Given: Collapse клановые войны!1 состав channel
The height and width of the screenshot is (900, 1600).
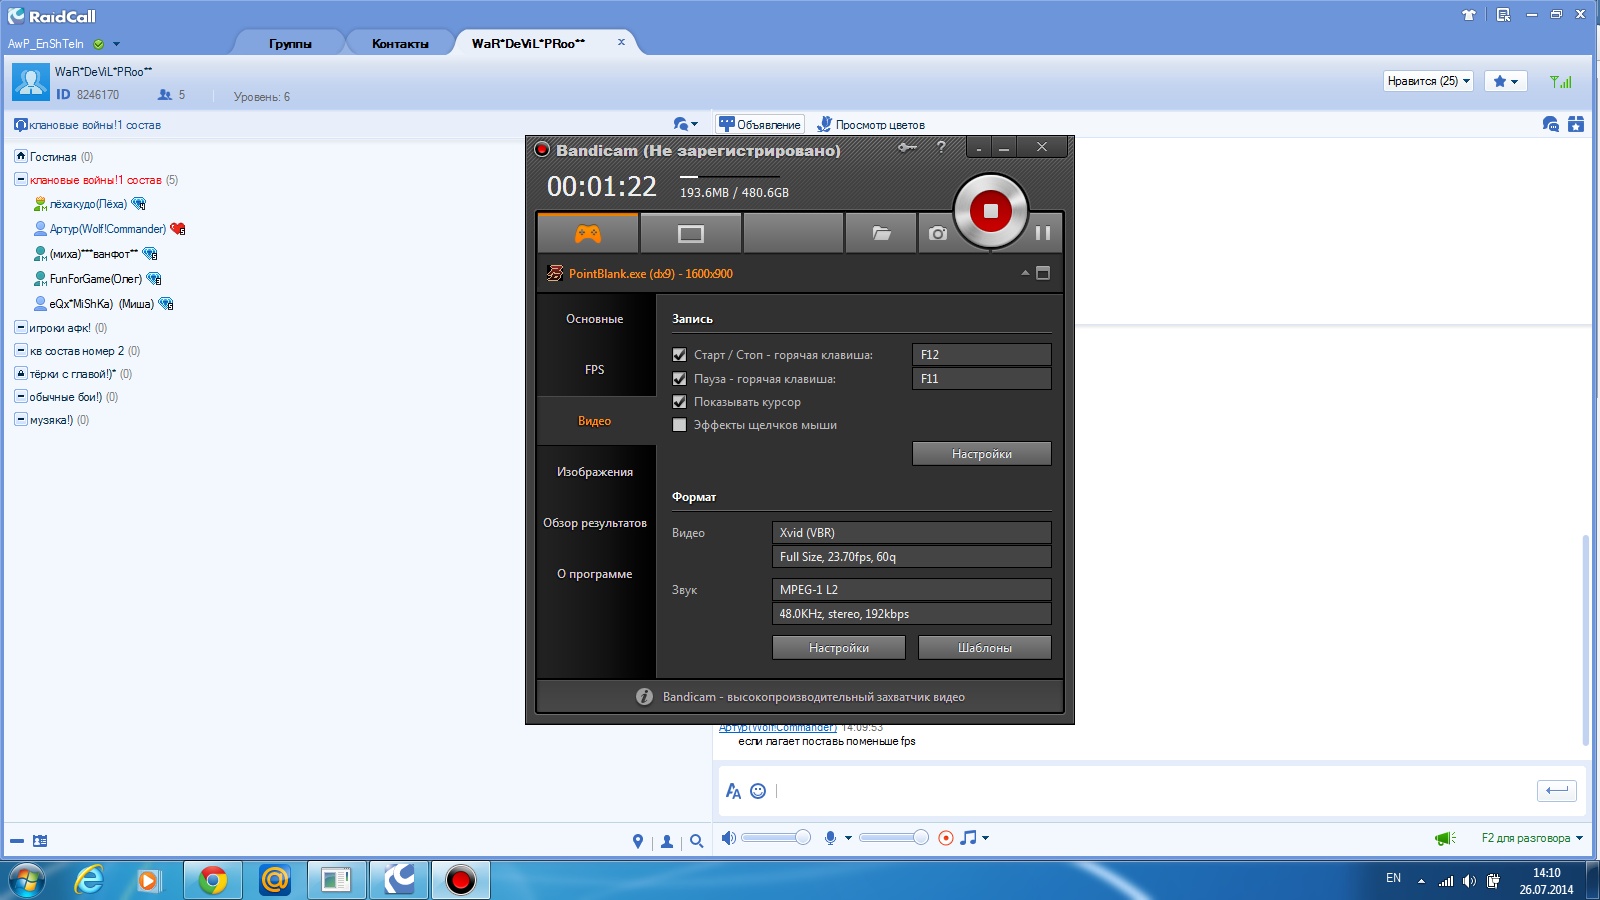Looking at the screenshot, I should 21,179.
